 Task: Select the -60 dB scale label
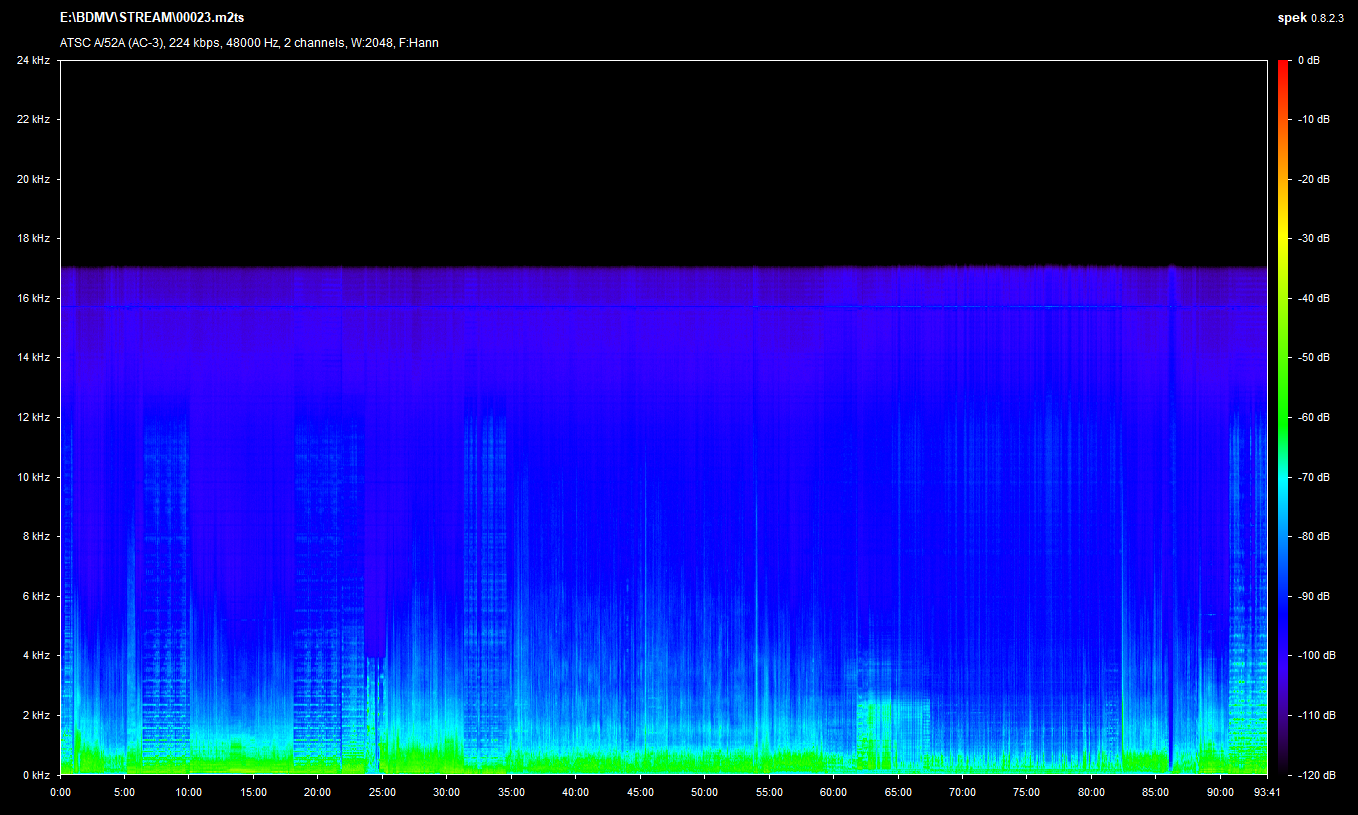1313,418
